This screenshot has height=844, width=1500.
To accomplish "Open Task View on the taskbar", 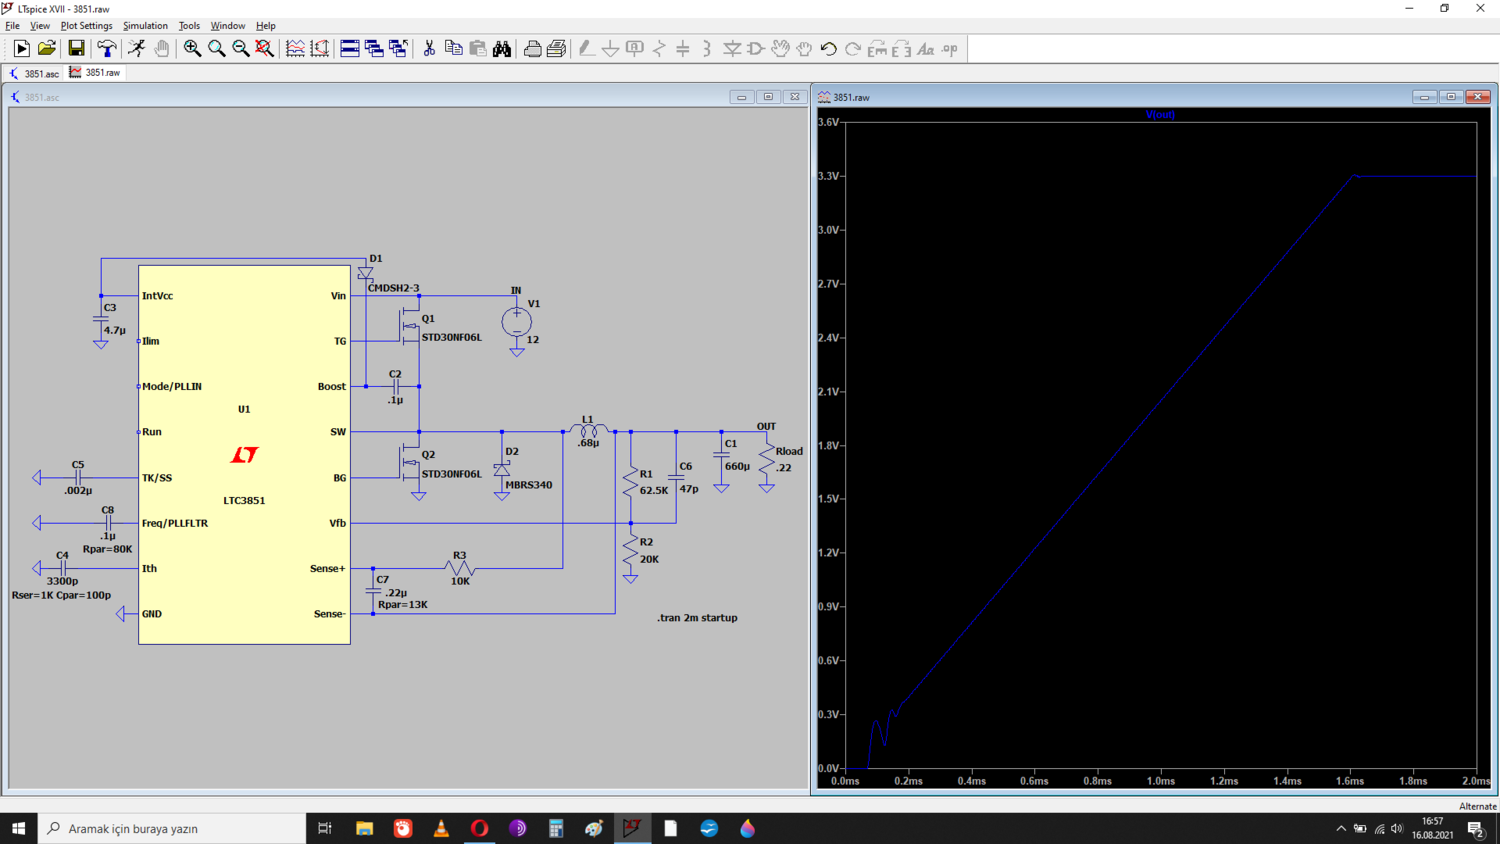I will coord(324,828).
